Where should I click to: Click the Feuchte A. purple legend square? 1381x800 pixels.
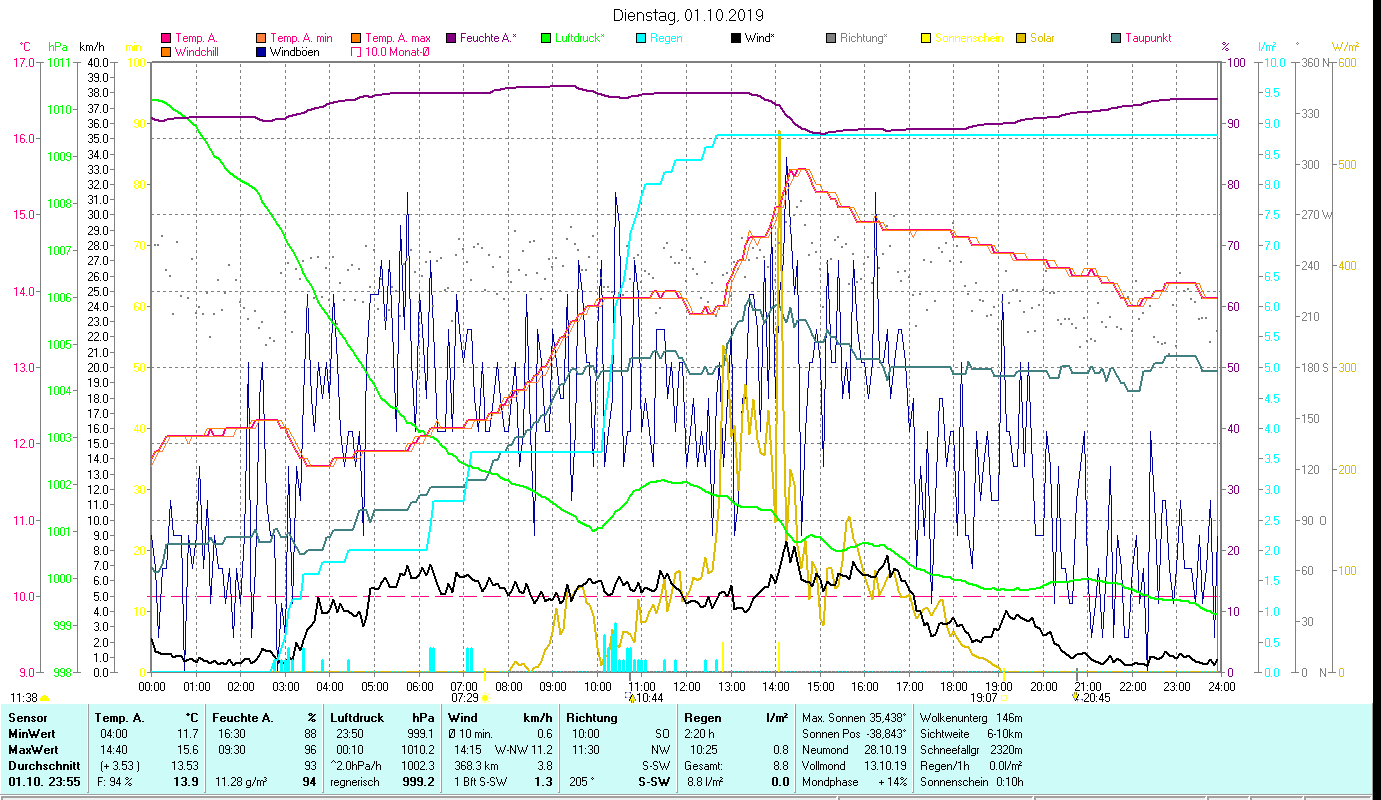(x=451, y=38)
